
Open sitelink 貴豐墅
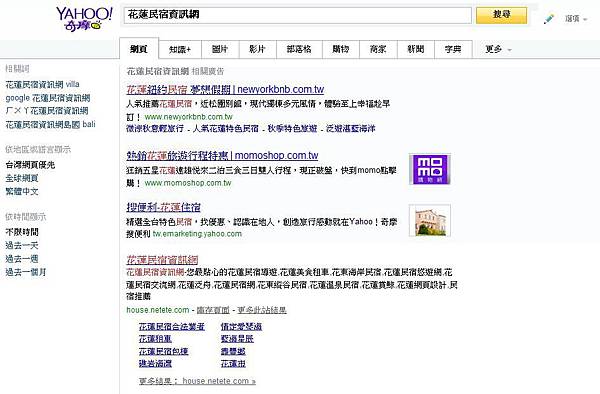pyautogui.click(x=233, y=351)
